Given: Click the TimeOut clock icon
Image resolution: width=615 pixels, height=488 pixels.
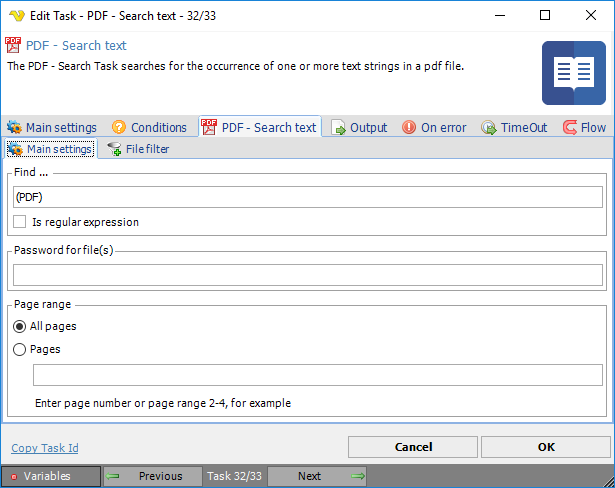Looking at the screenshot, I should [489, 128].
